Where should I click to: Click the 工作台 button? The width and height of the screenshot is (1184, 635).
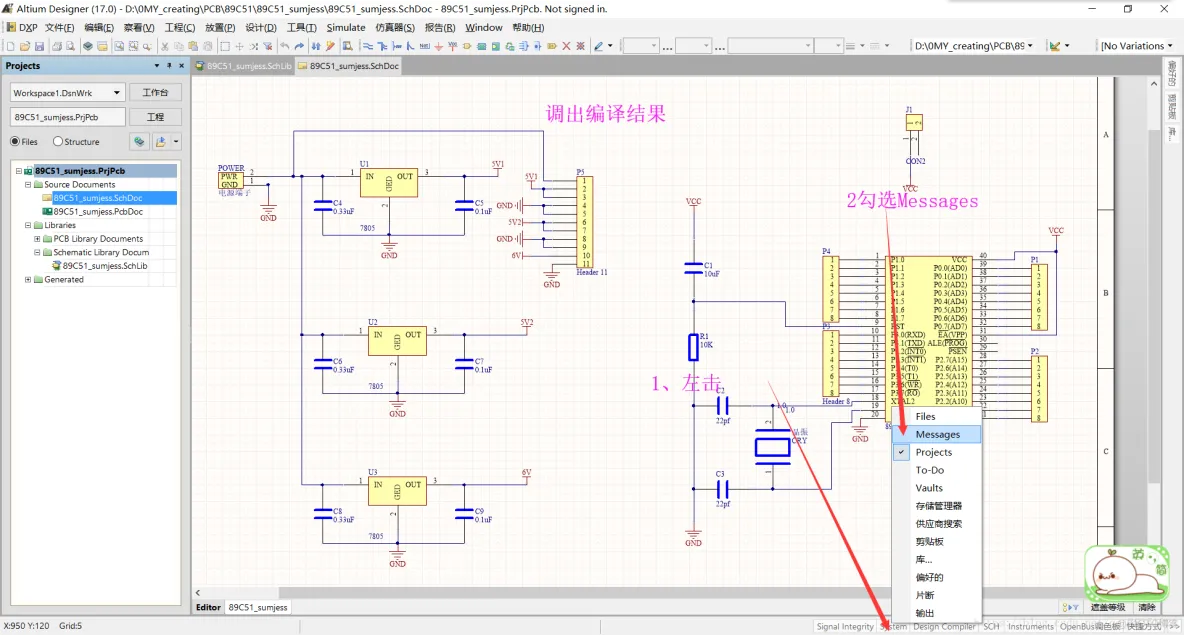(156, 93)
